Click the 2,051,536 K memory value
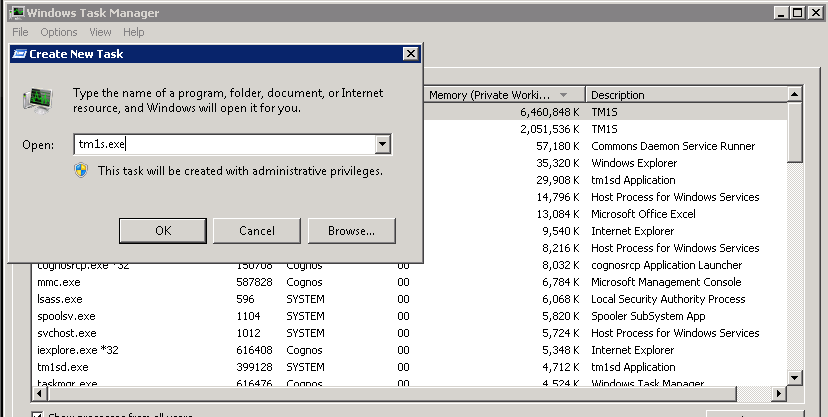This screenshot has height=417, width=828. tap(550, 129)
